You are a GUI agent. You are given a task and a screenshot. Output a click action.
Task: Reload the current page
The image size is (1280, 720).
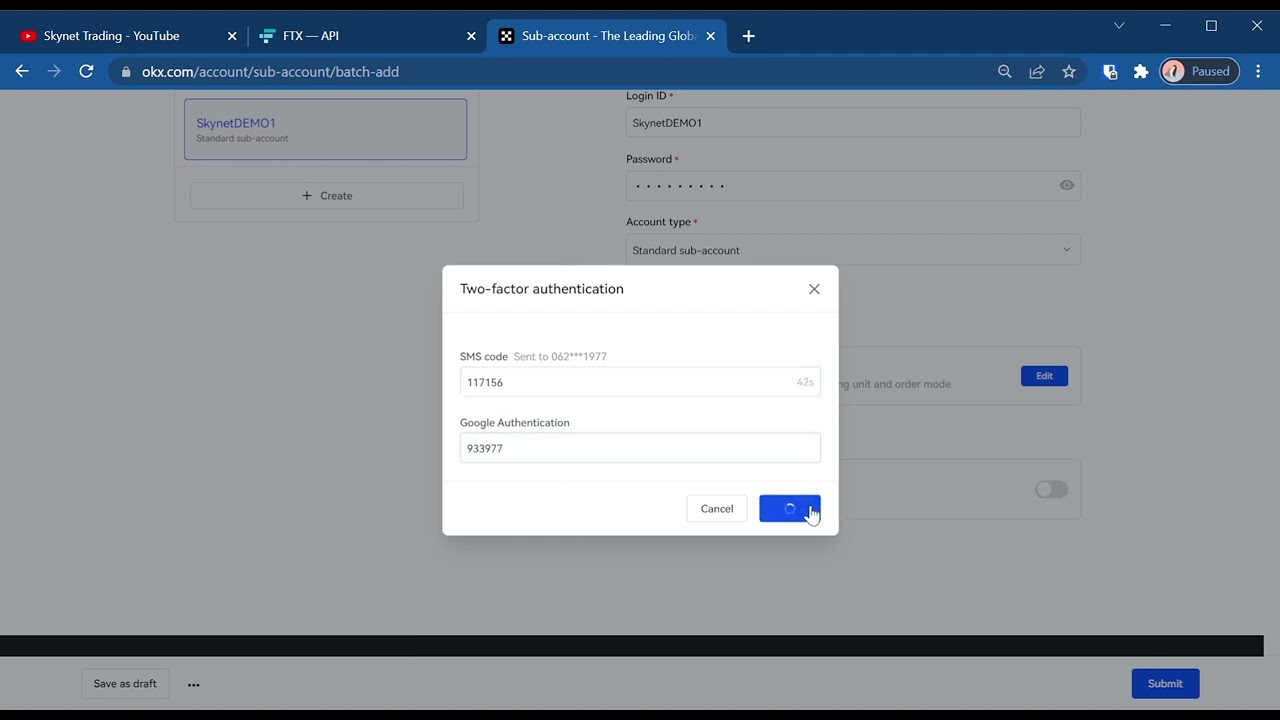(x=86, y=72)
